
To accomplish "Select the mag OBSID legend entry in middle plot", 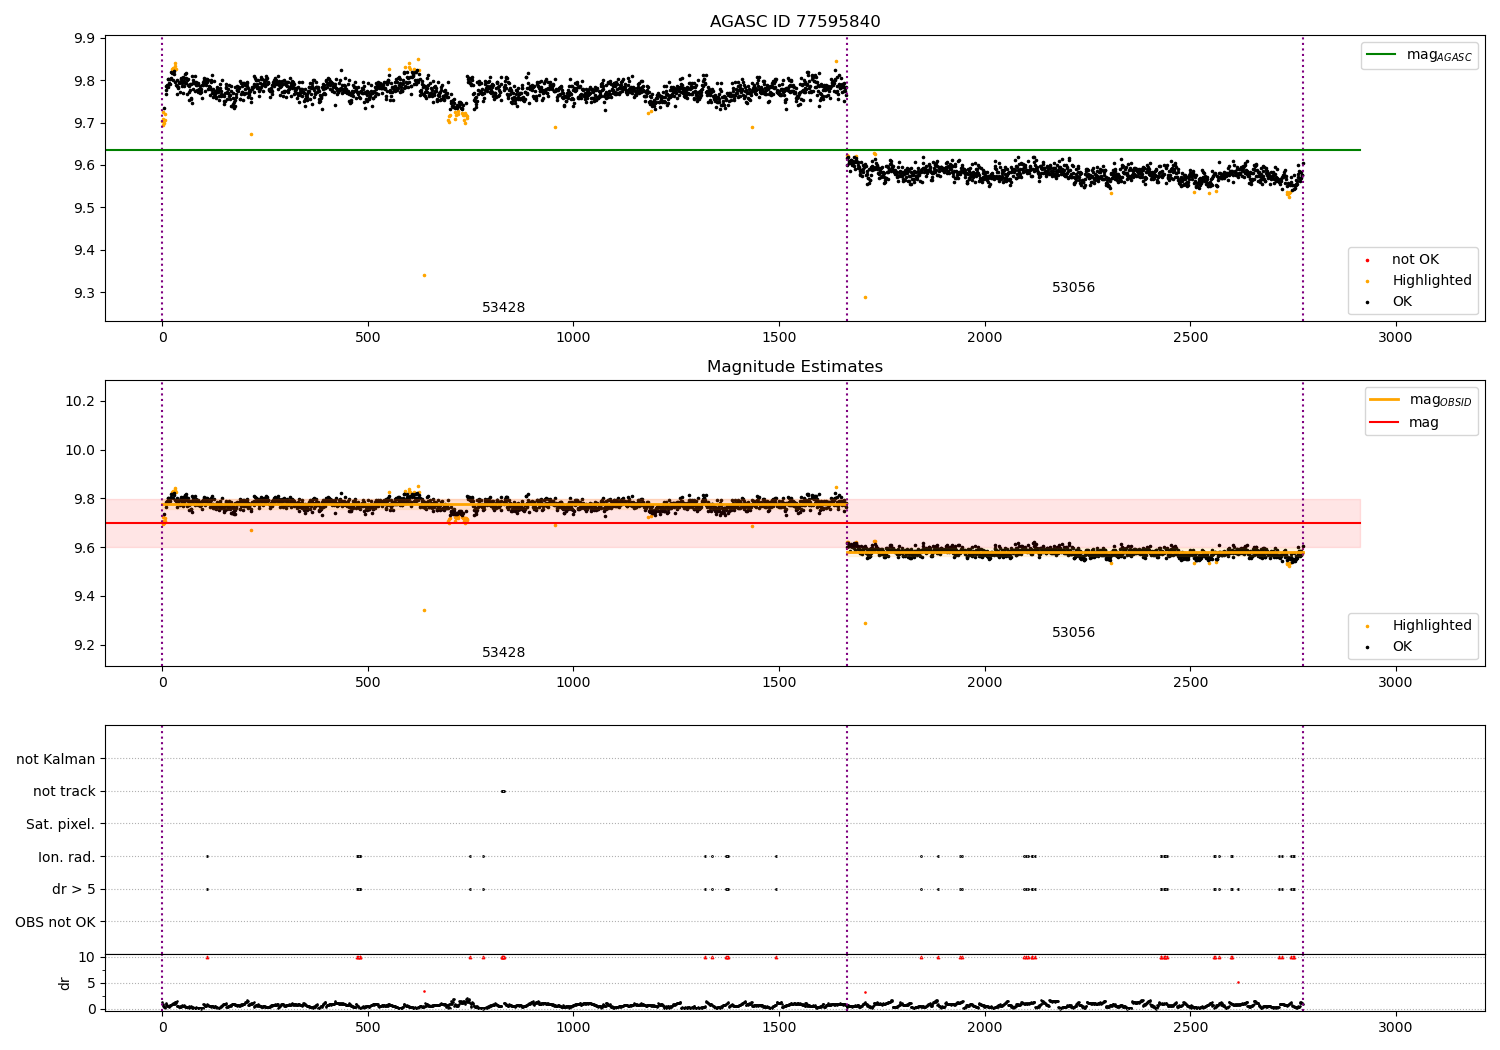I will [x=1441, y=400].
